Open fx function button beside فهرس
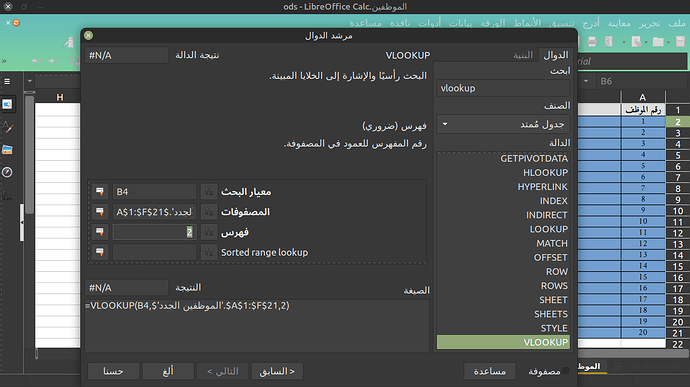The image size is (690, 387). (x=209, y=232)
